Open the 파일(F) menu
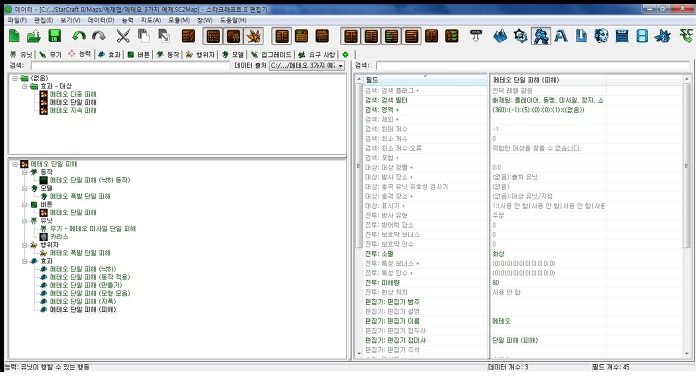 pyautogui.click(x=17, y=21)
